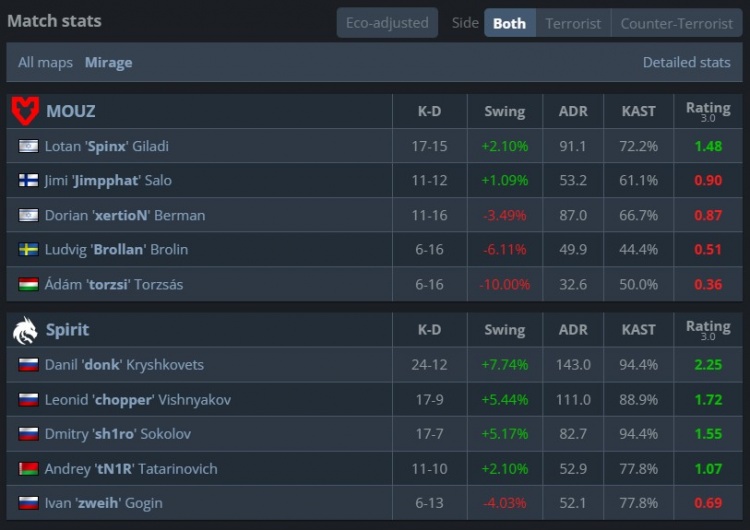
Task: Click the Russian flag beside donk
Action: [x=28, y=365]
